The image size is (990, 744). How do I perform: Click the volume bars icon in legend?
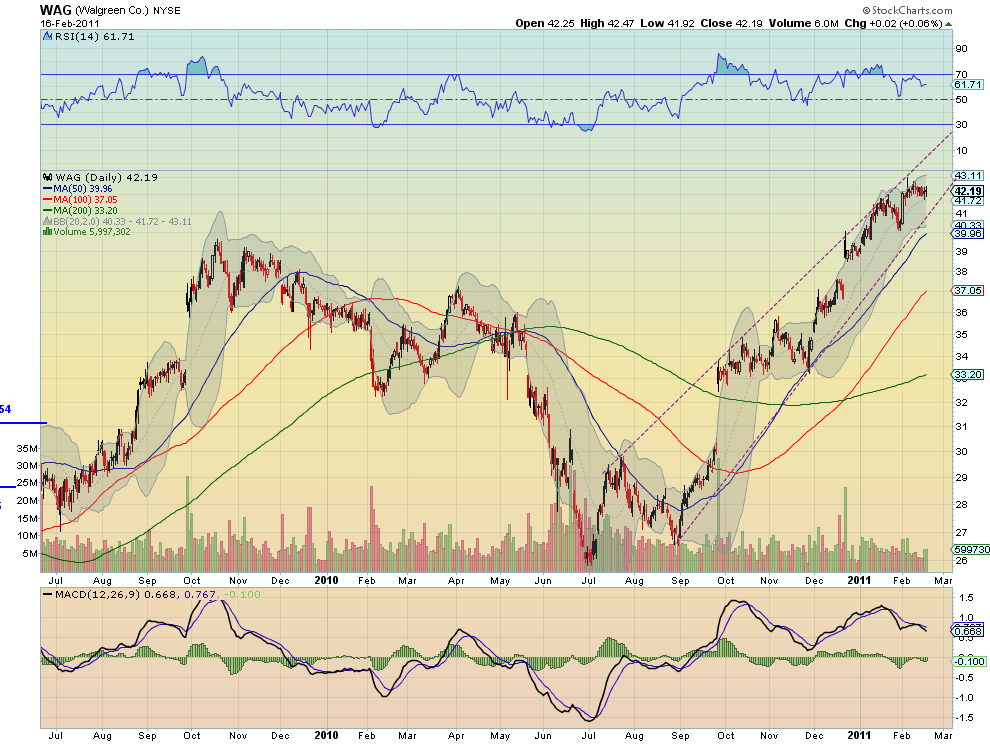coord(47,232)
